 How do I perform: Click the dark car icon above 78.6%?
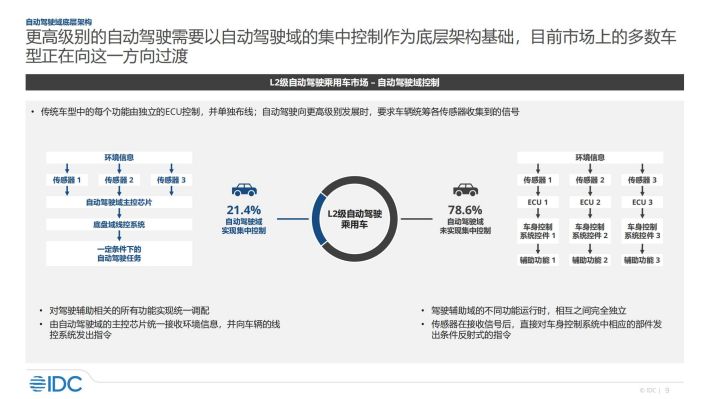coord(465,190)
